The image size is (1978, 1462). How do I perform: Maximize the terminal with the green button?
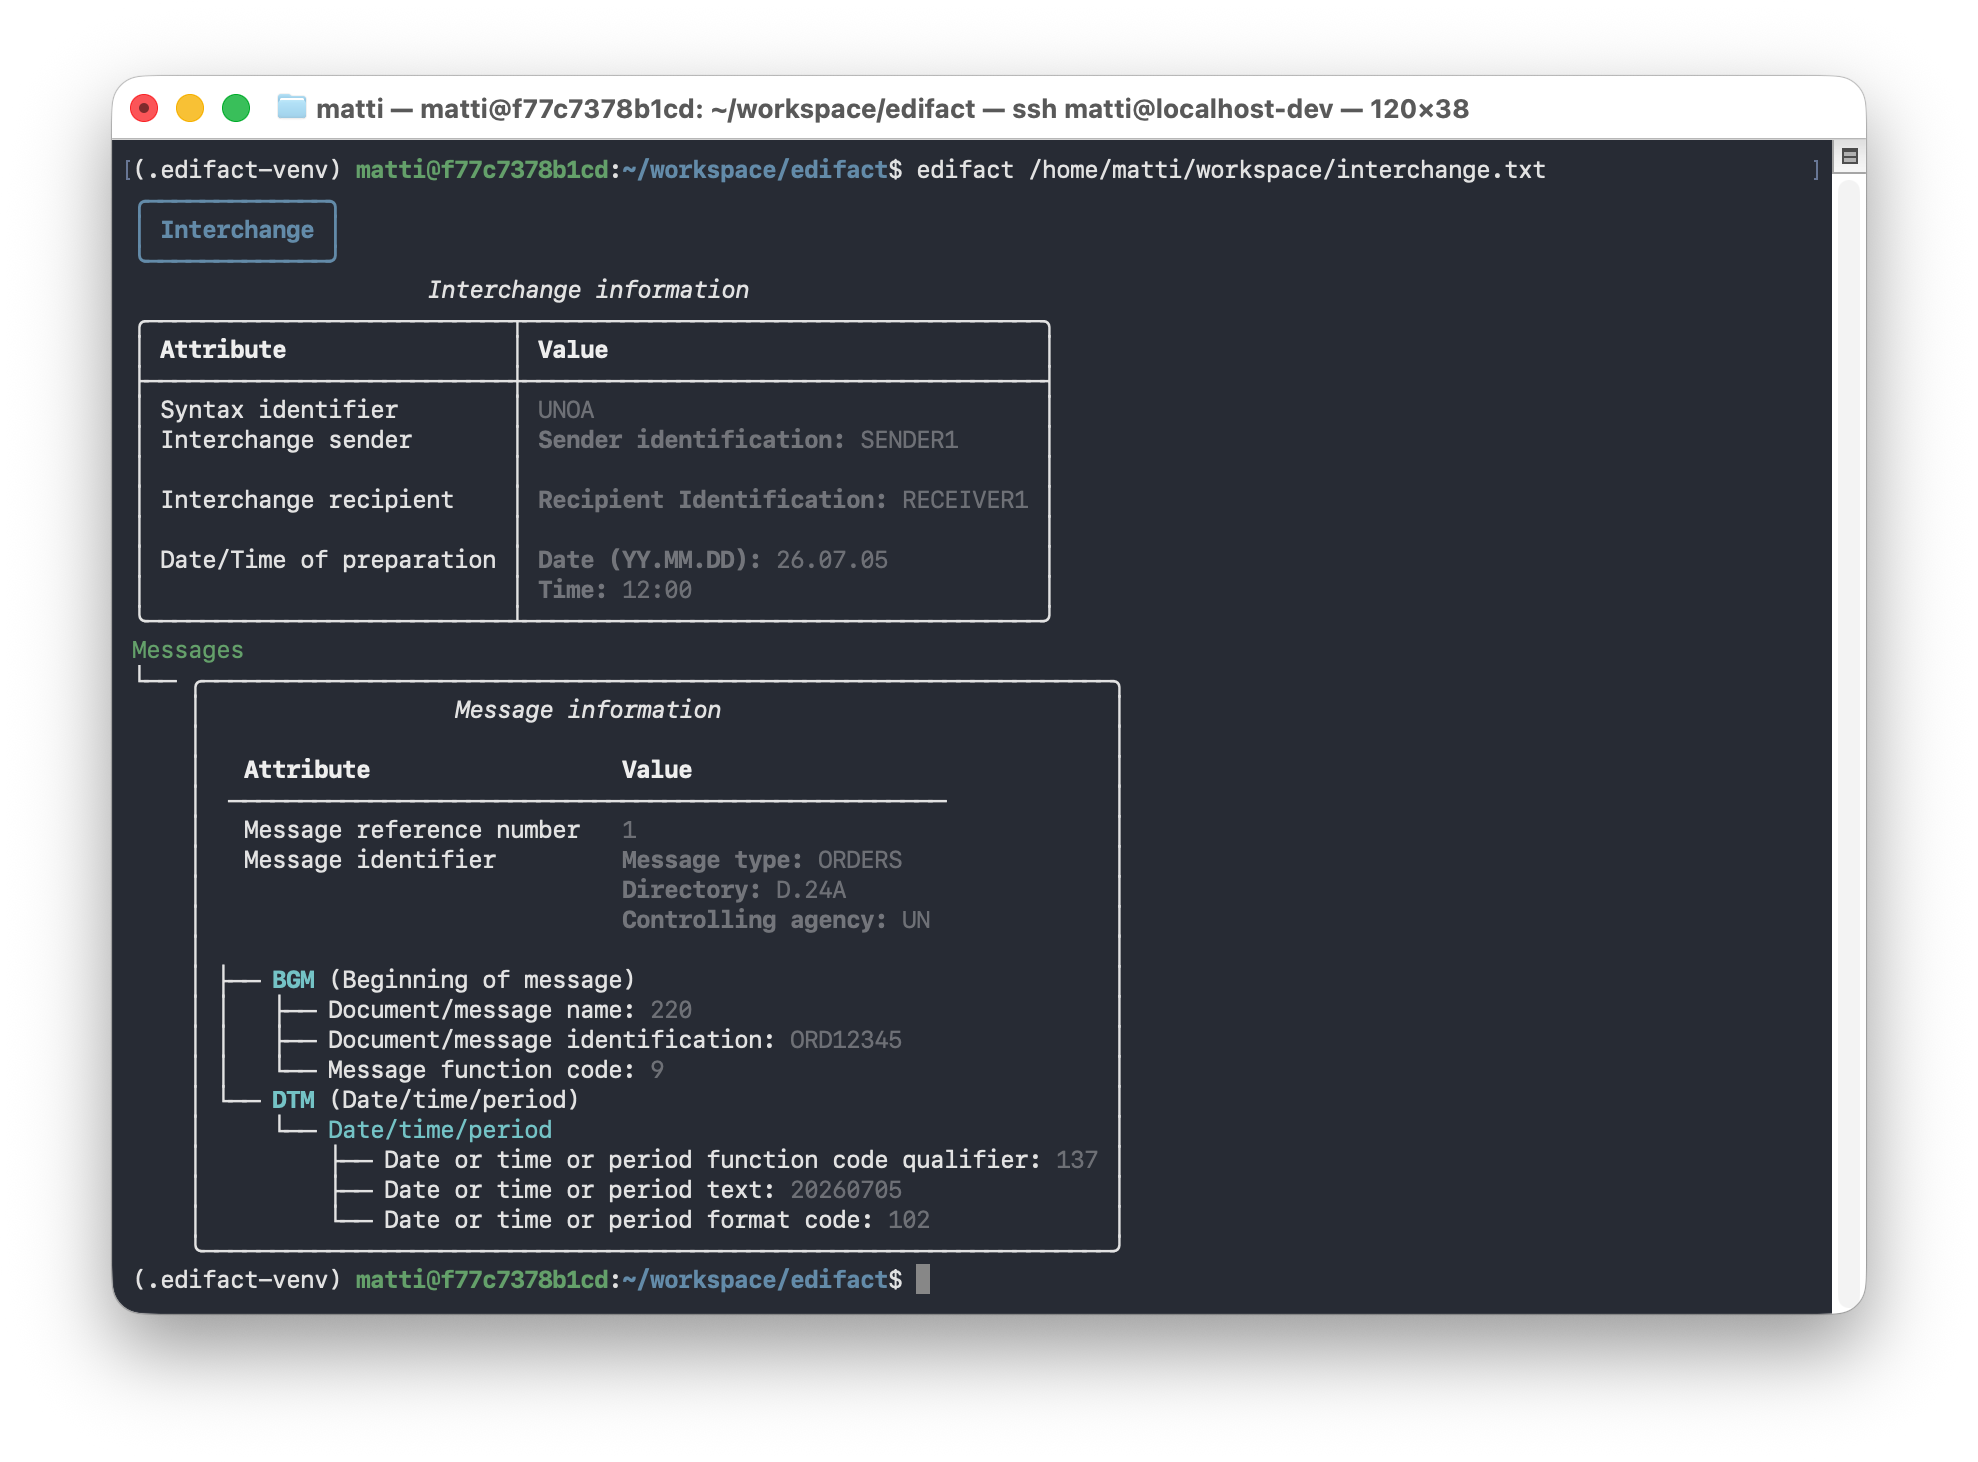236,108
